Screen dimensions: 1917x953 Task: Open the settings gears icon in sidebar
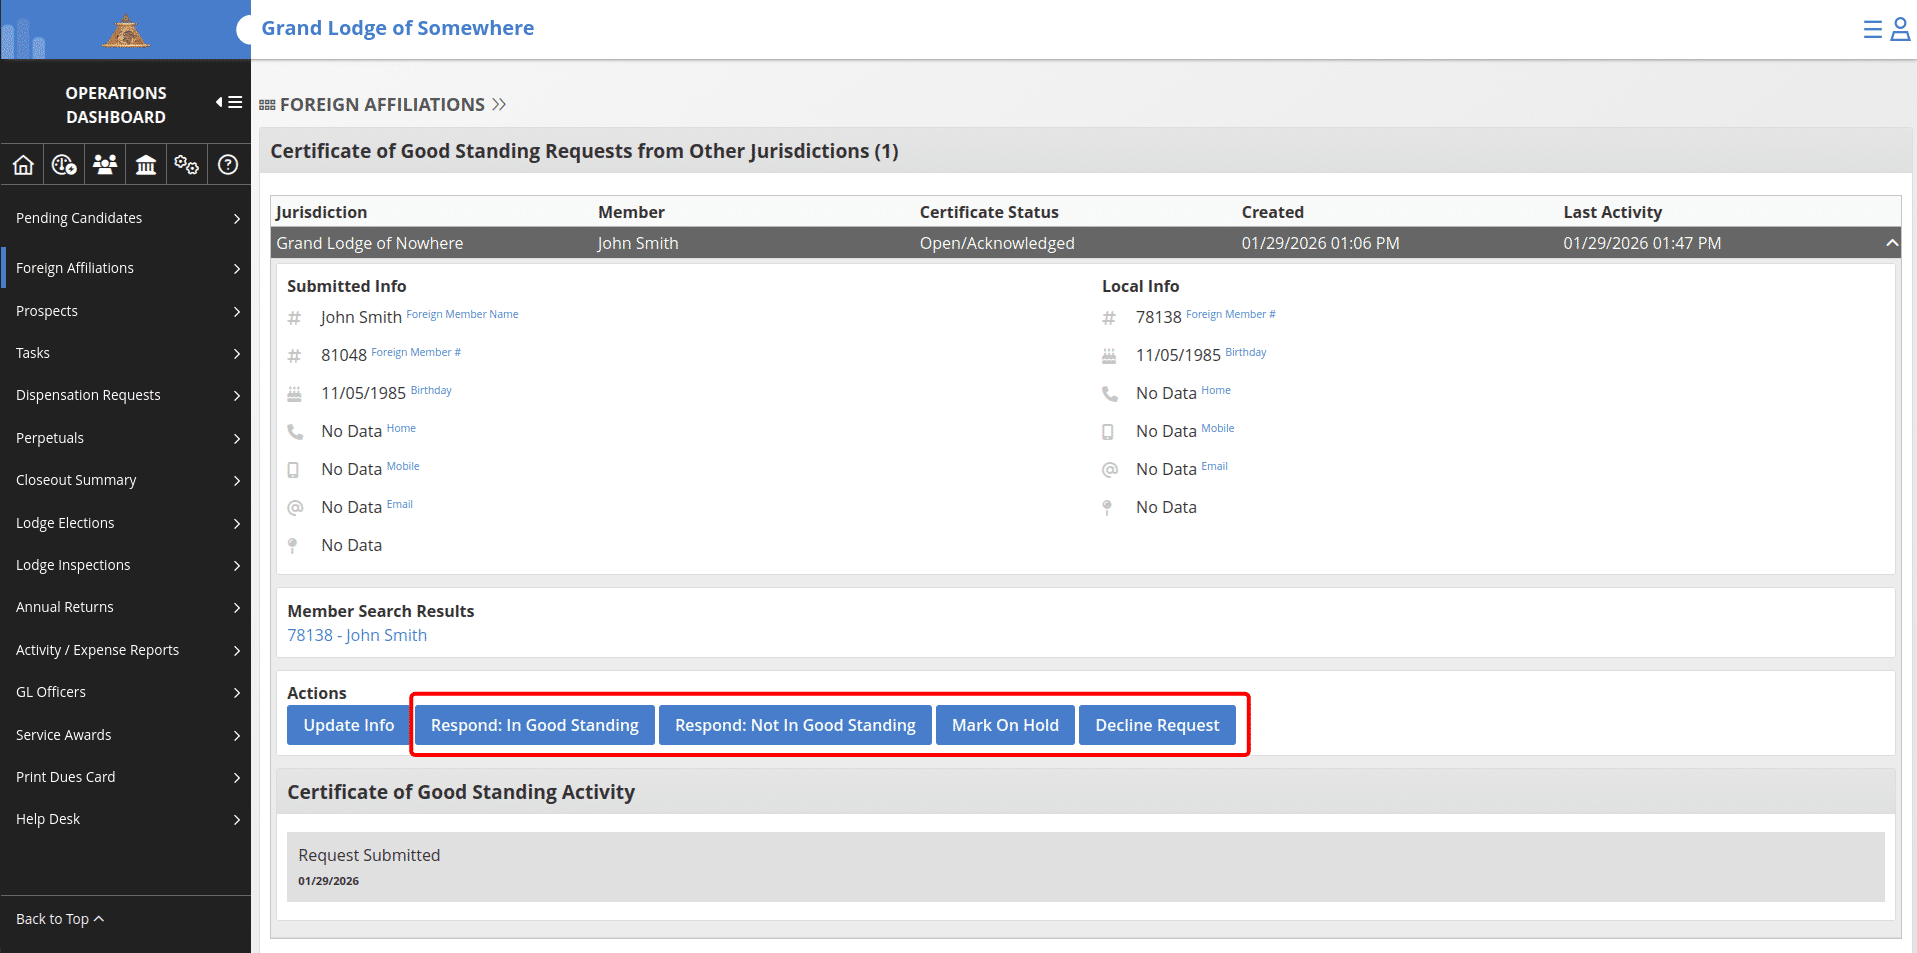point(186,165)
